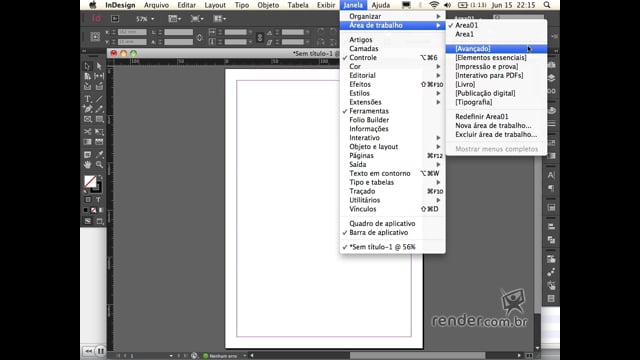Viewport: 640px width, 360px height.
Task: Apply None using the red slash button
Action: (x=93, y=210)
